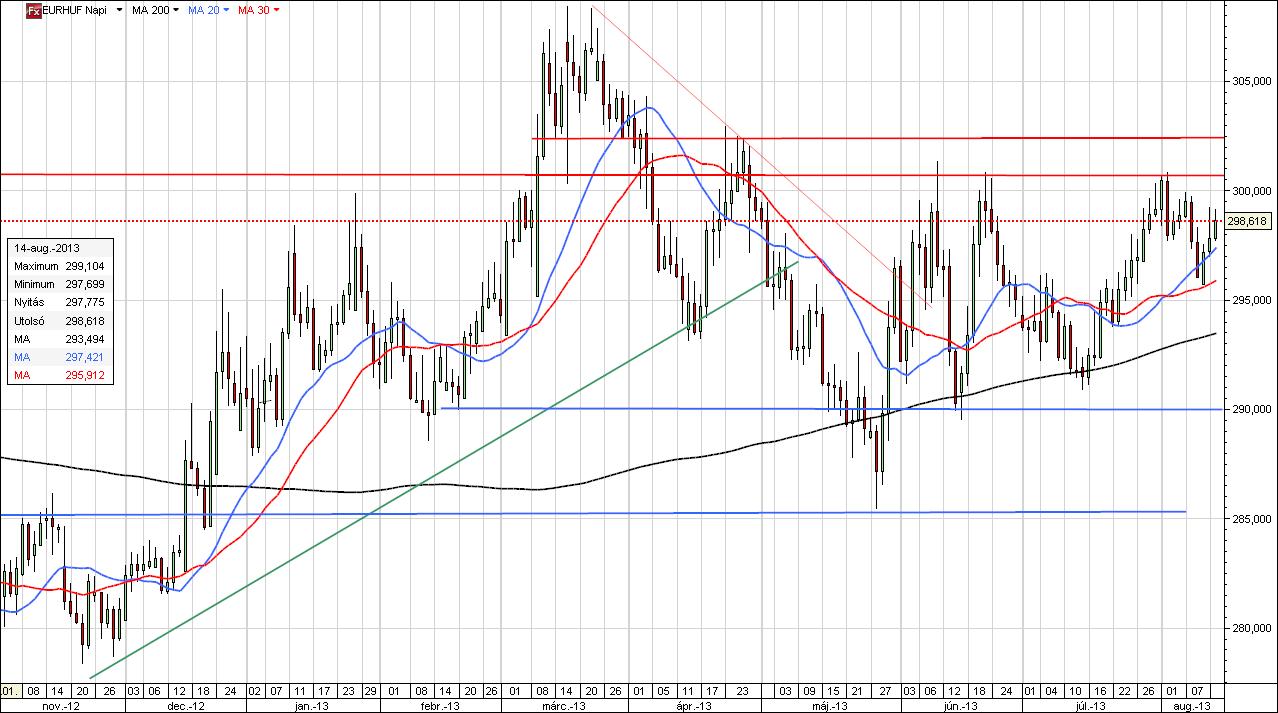Viewport: 1278px width, 713px height.
Task: Click the black MA value 293,494
Action: coord(86,339)
